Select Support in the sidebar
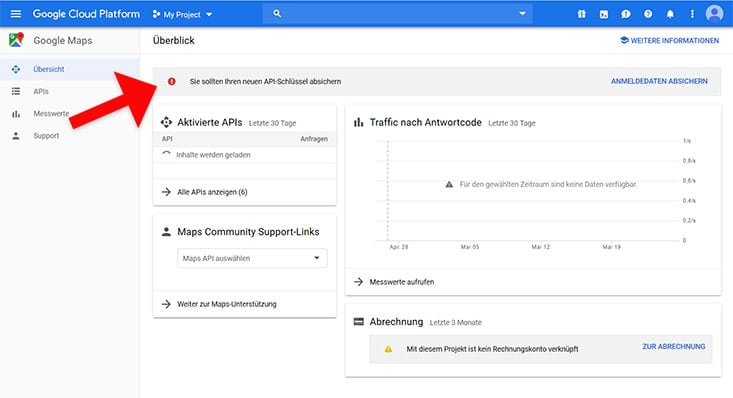The width and height of the screenshot is (733, 398). tap(70, 136)
